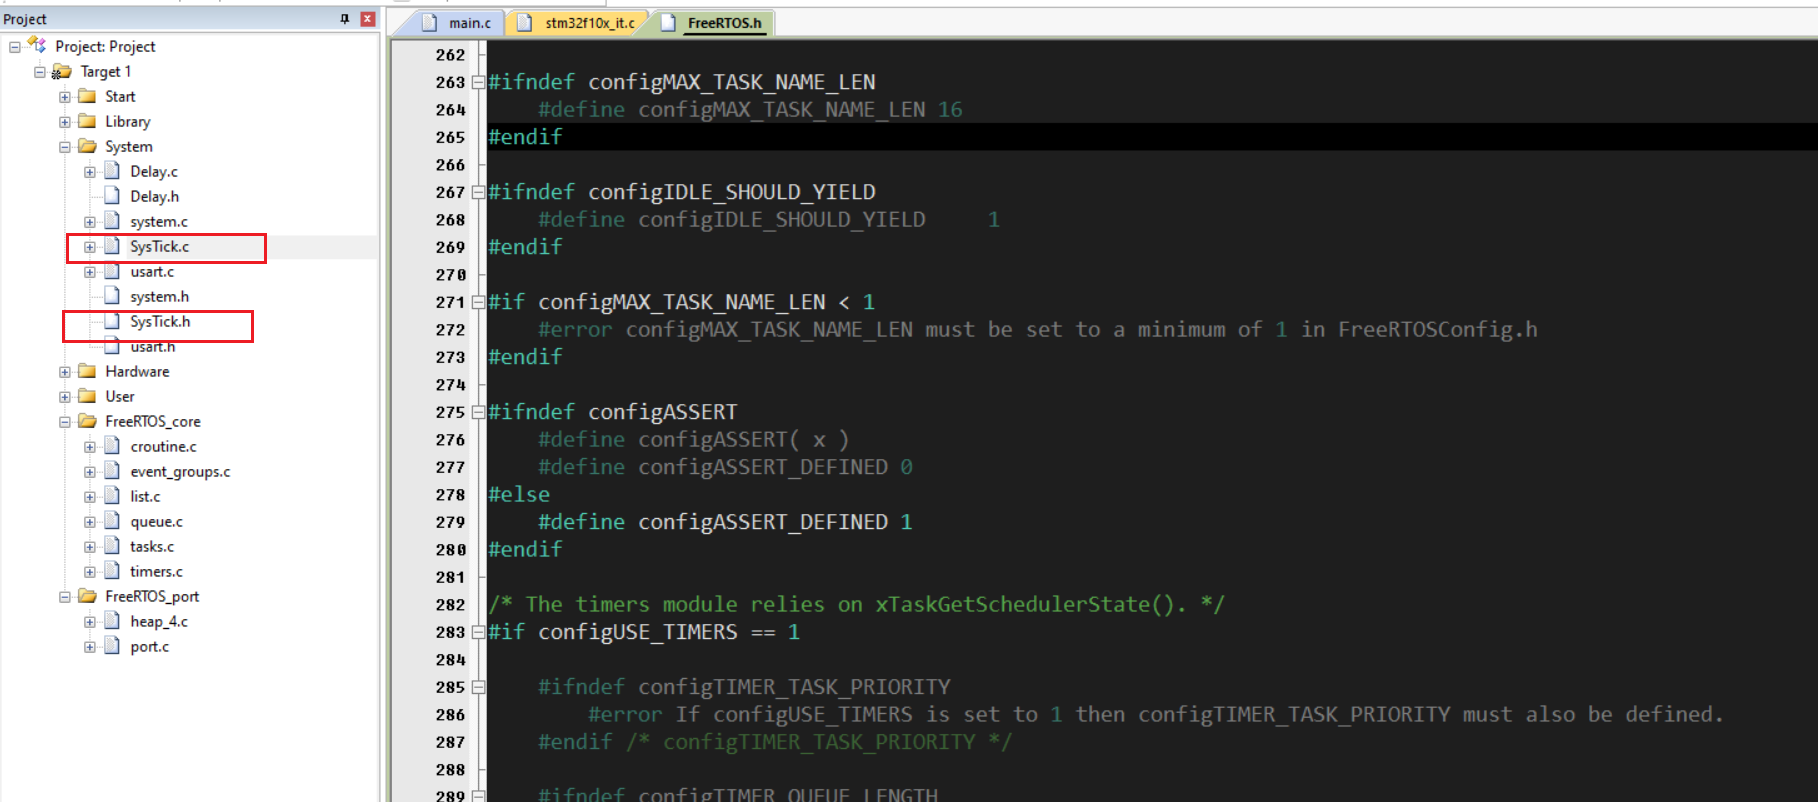This screenshot has width=1818, height=802.
Task: Collapse the Target 1 node
Action: point(40,72)
